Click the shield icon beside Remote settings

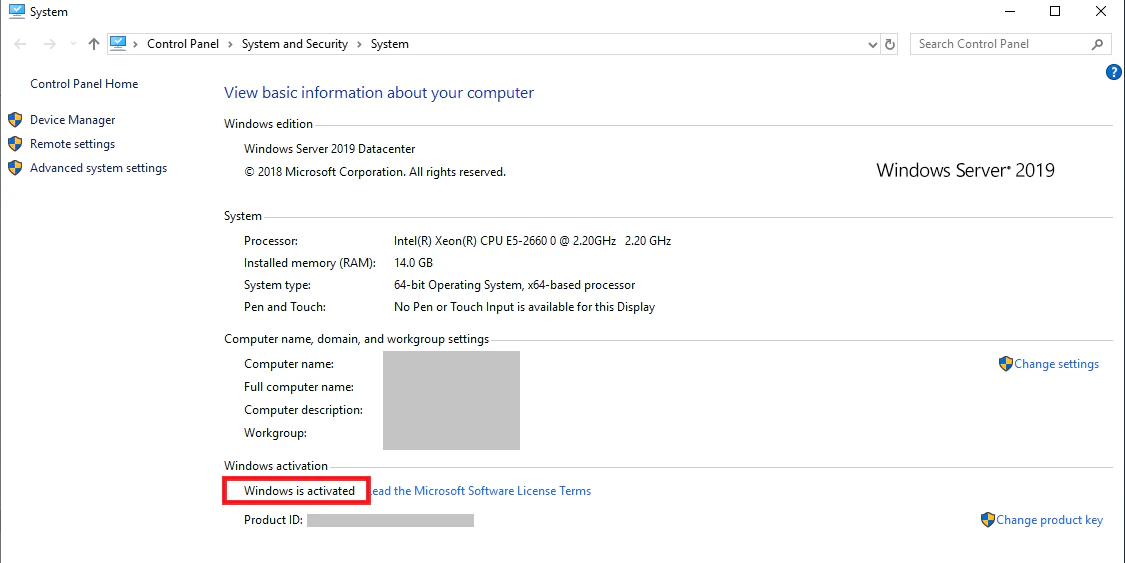[15, 144]
